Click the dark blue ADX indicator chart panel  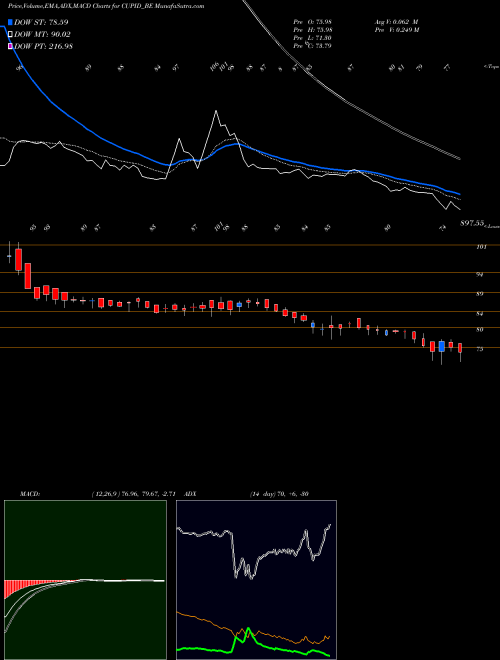tap(256, 580)
